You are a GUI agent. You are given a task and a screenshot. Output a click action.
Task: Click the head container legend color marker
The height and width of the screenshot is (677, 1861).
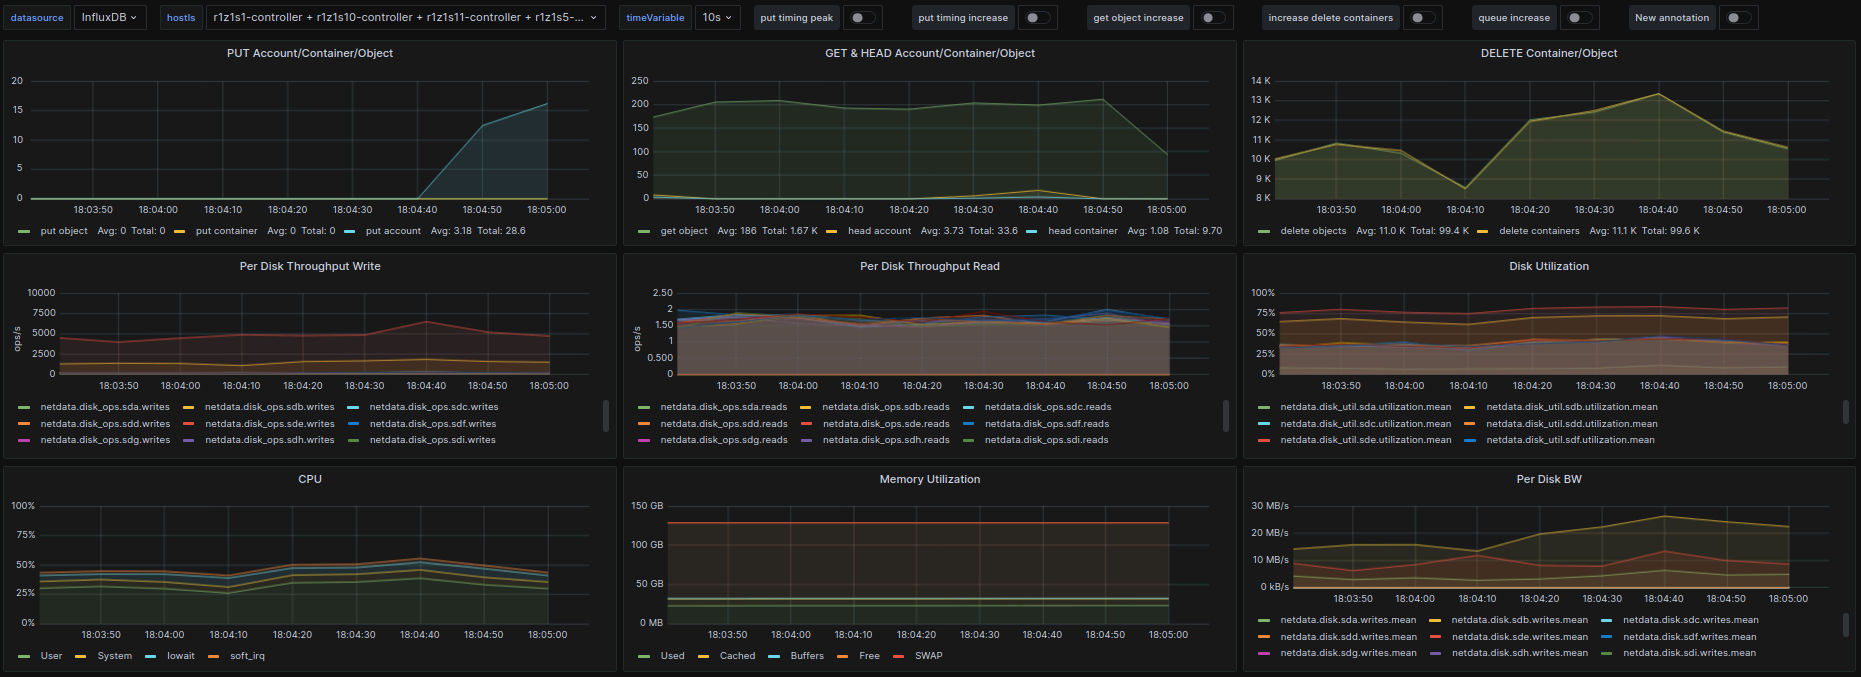click(1031, 231)
